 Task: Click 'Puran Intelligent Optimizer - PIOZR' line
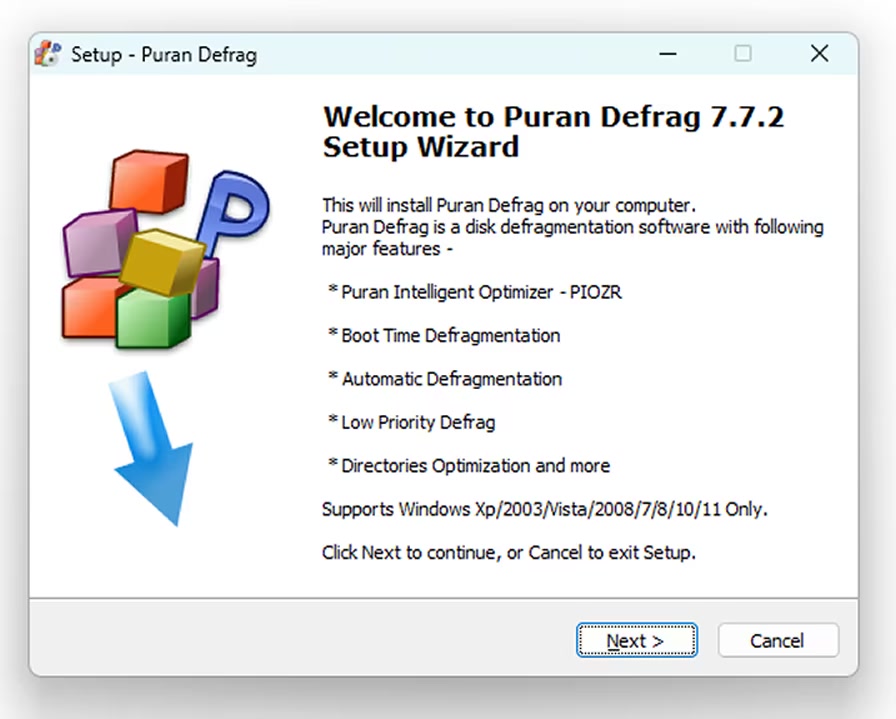coord(475,292)
